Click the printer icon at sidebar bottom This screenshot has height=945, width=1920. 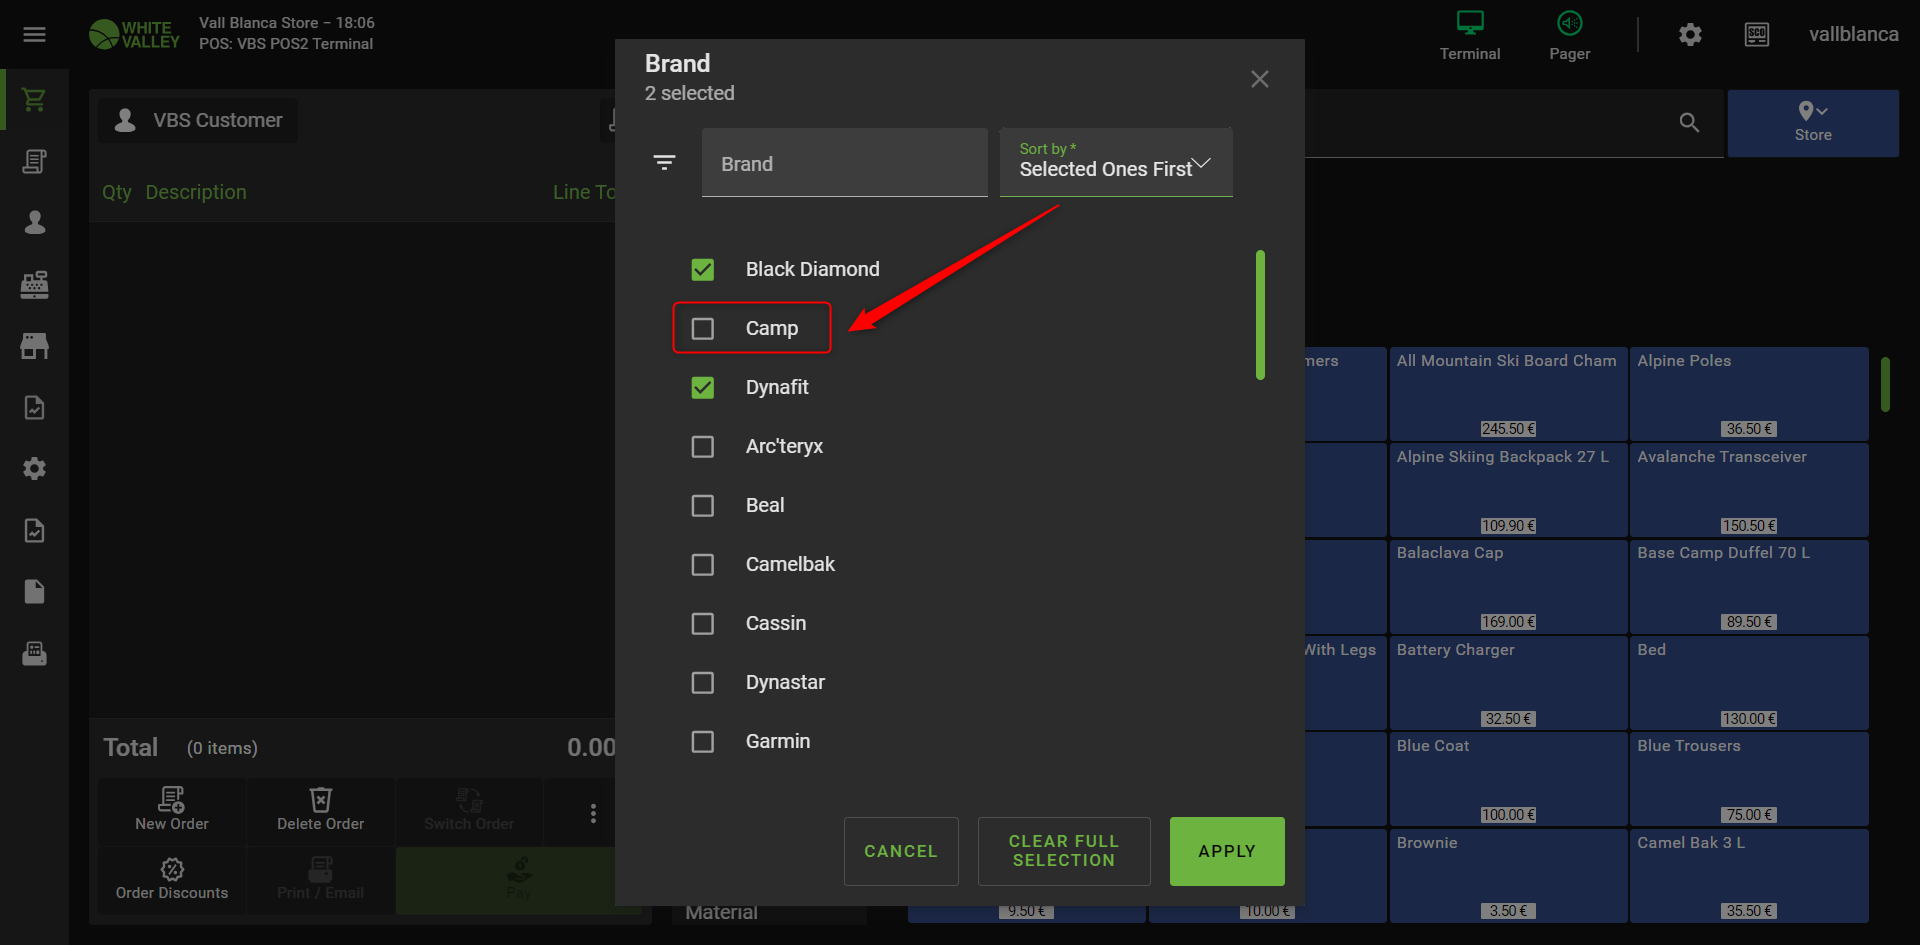pos(35,654)
